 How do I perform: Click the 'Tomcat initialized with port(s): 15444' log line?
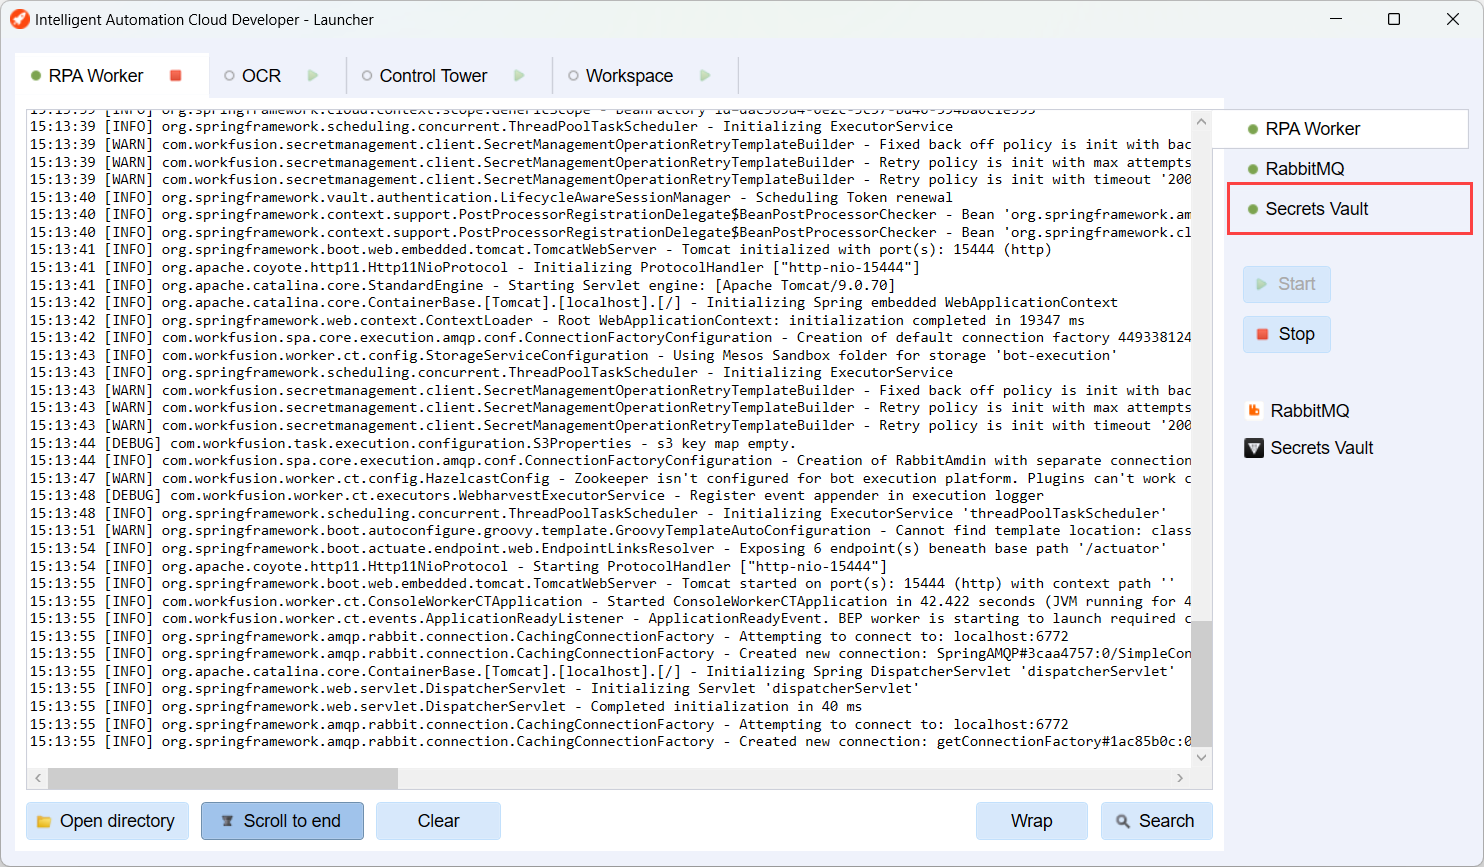tap(540, 250)
